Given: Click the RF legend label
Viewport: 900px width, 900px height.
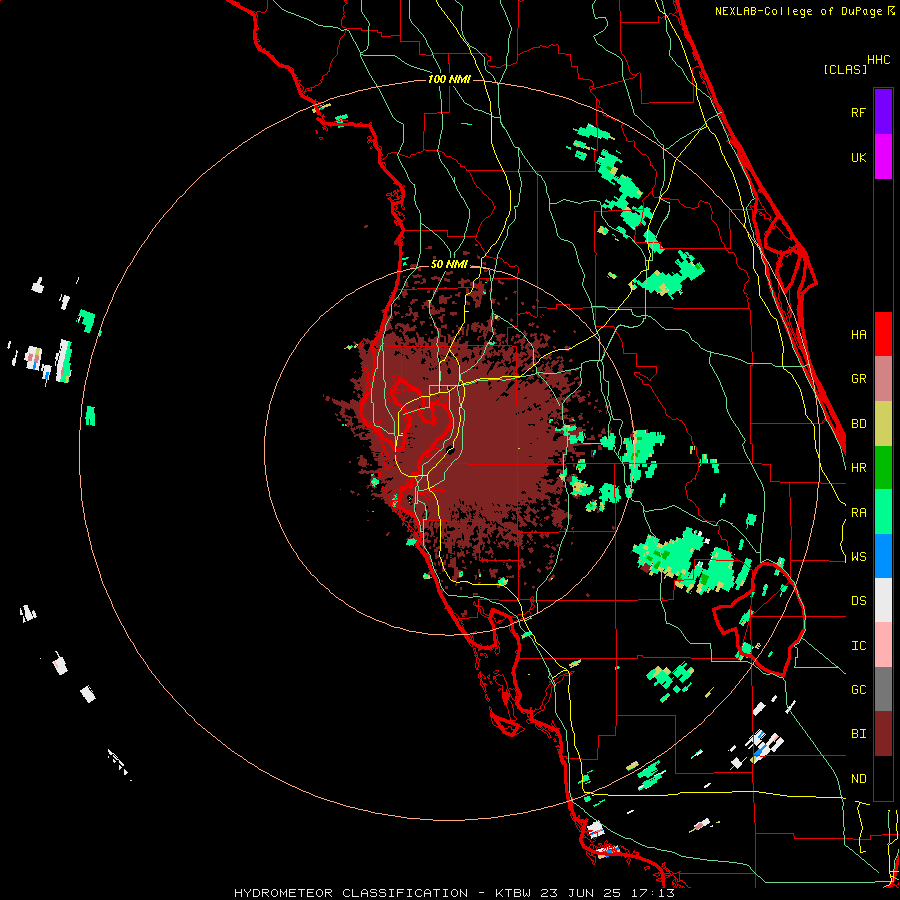Looking at the screenshot, I should [858, 112].
